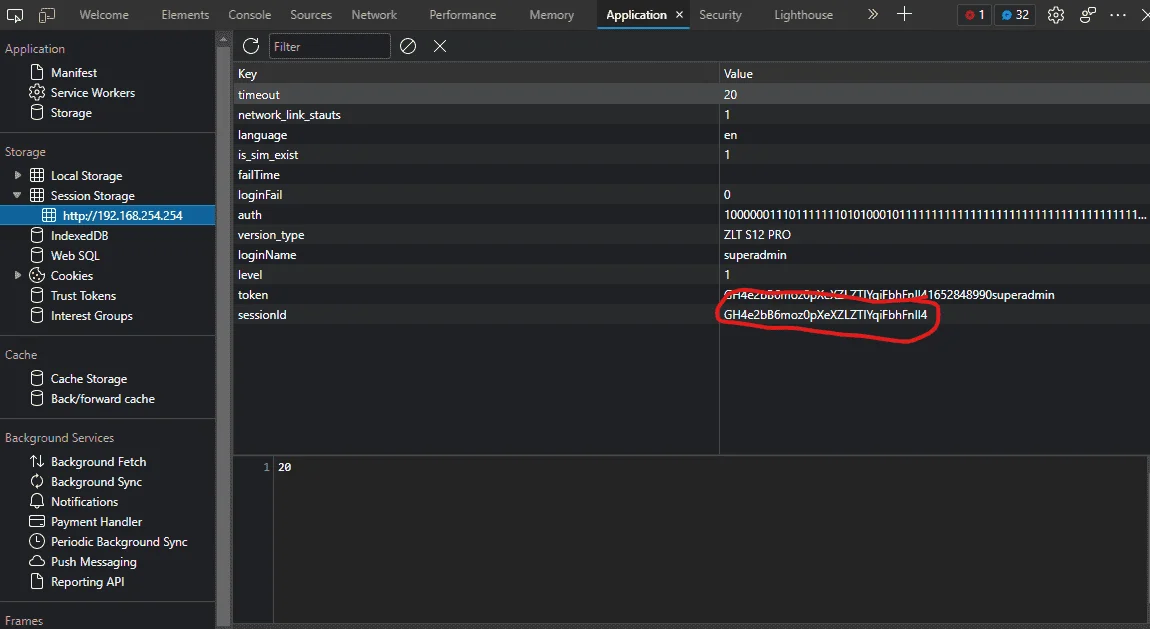This screenshot has height=629, width=1150.
Task: Collapse the Session Storage tree node
Action: click(17, 195)
